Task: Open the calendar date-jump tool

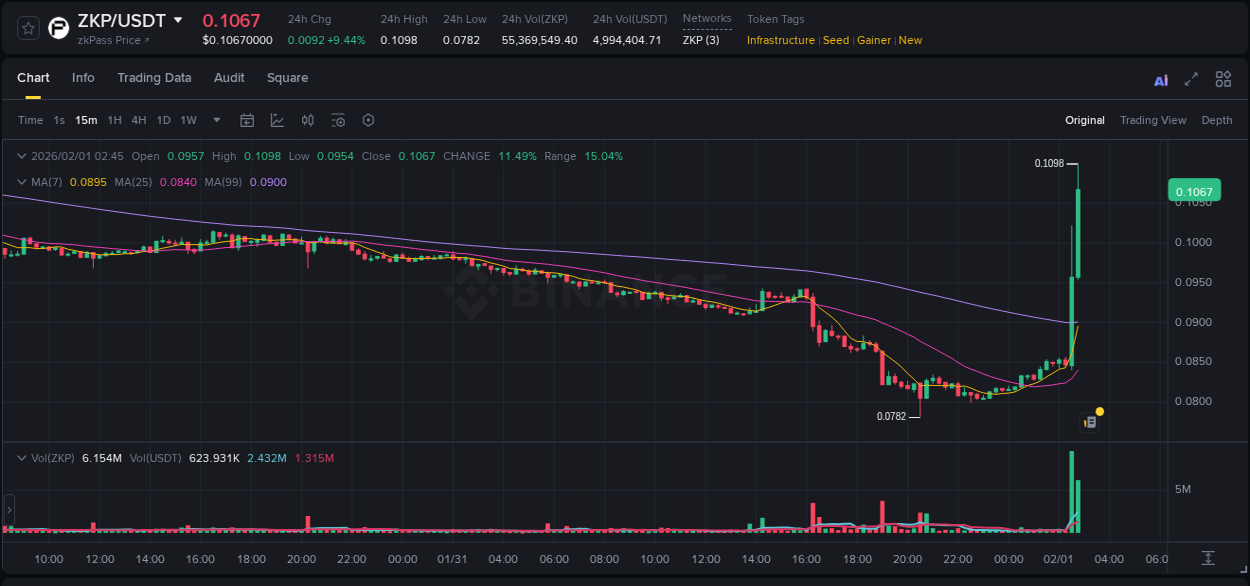Action: [247, 120]
